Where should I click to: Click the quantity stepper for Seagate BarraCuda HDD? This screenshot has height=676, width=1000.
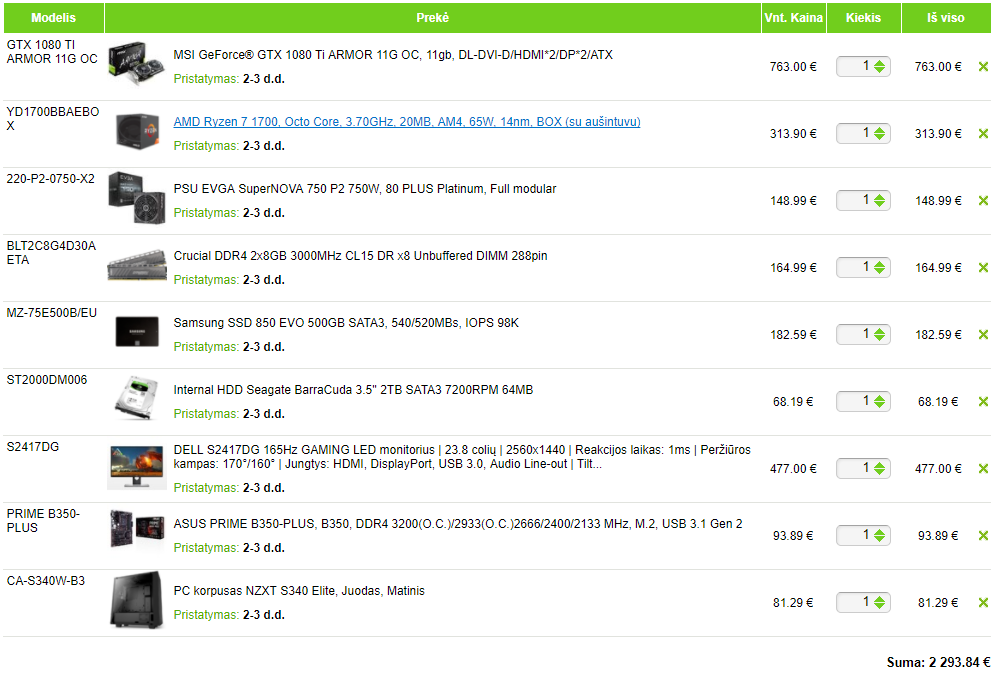[x=879, y=401]
